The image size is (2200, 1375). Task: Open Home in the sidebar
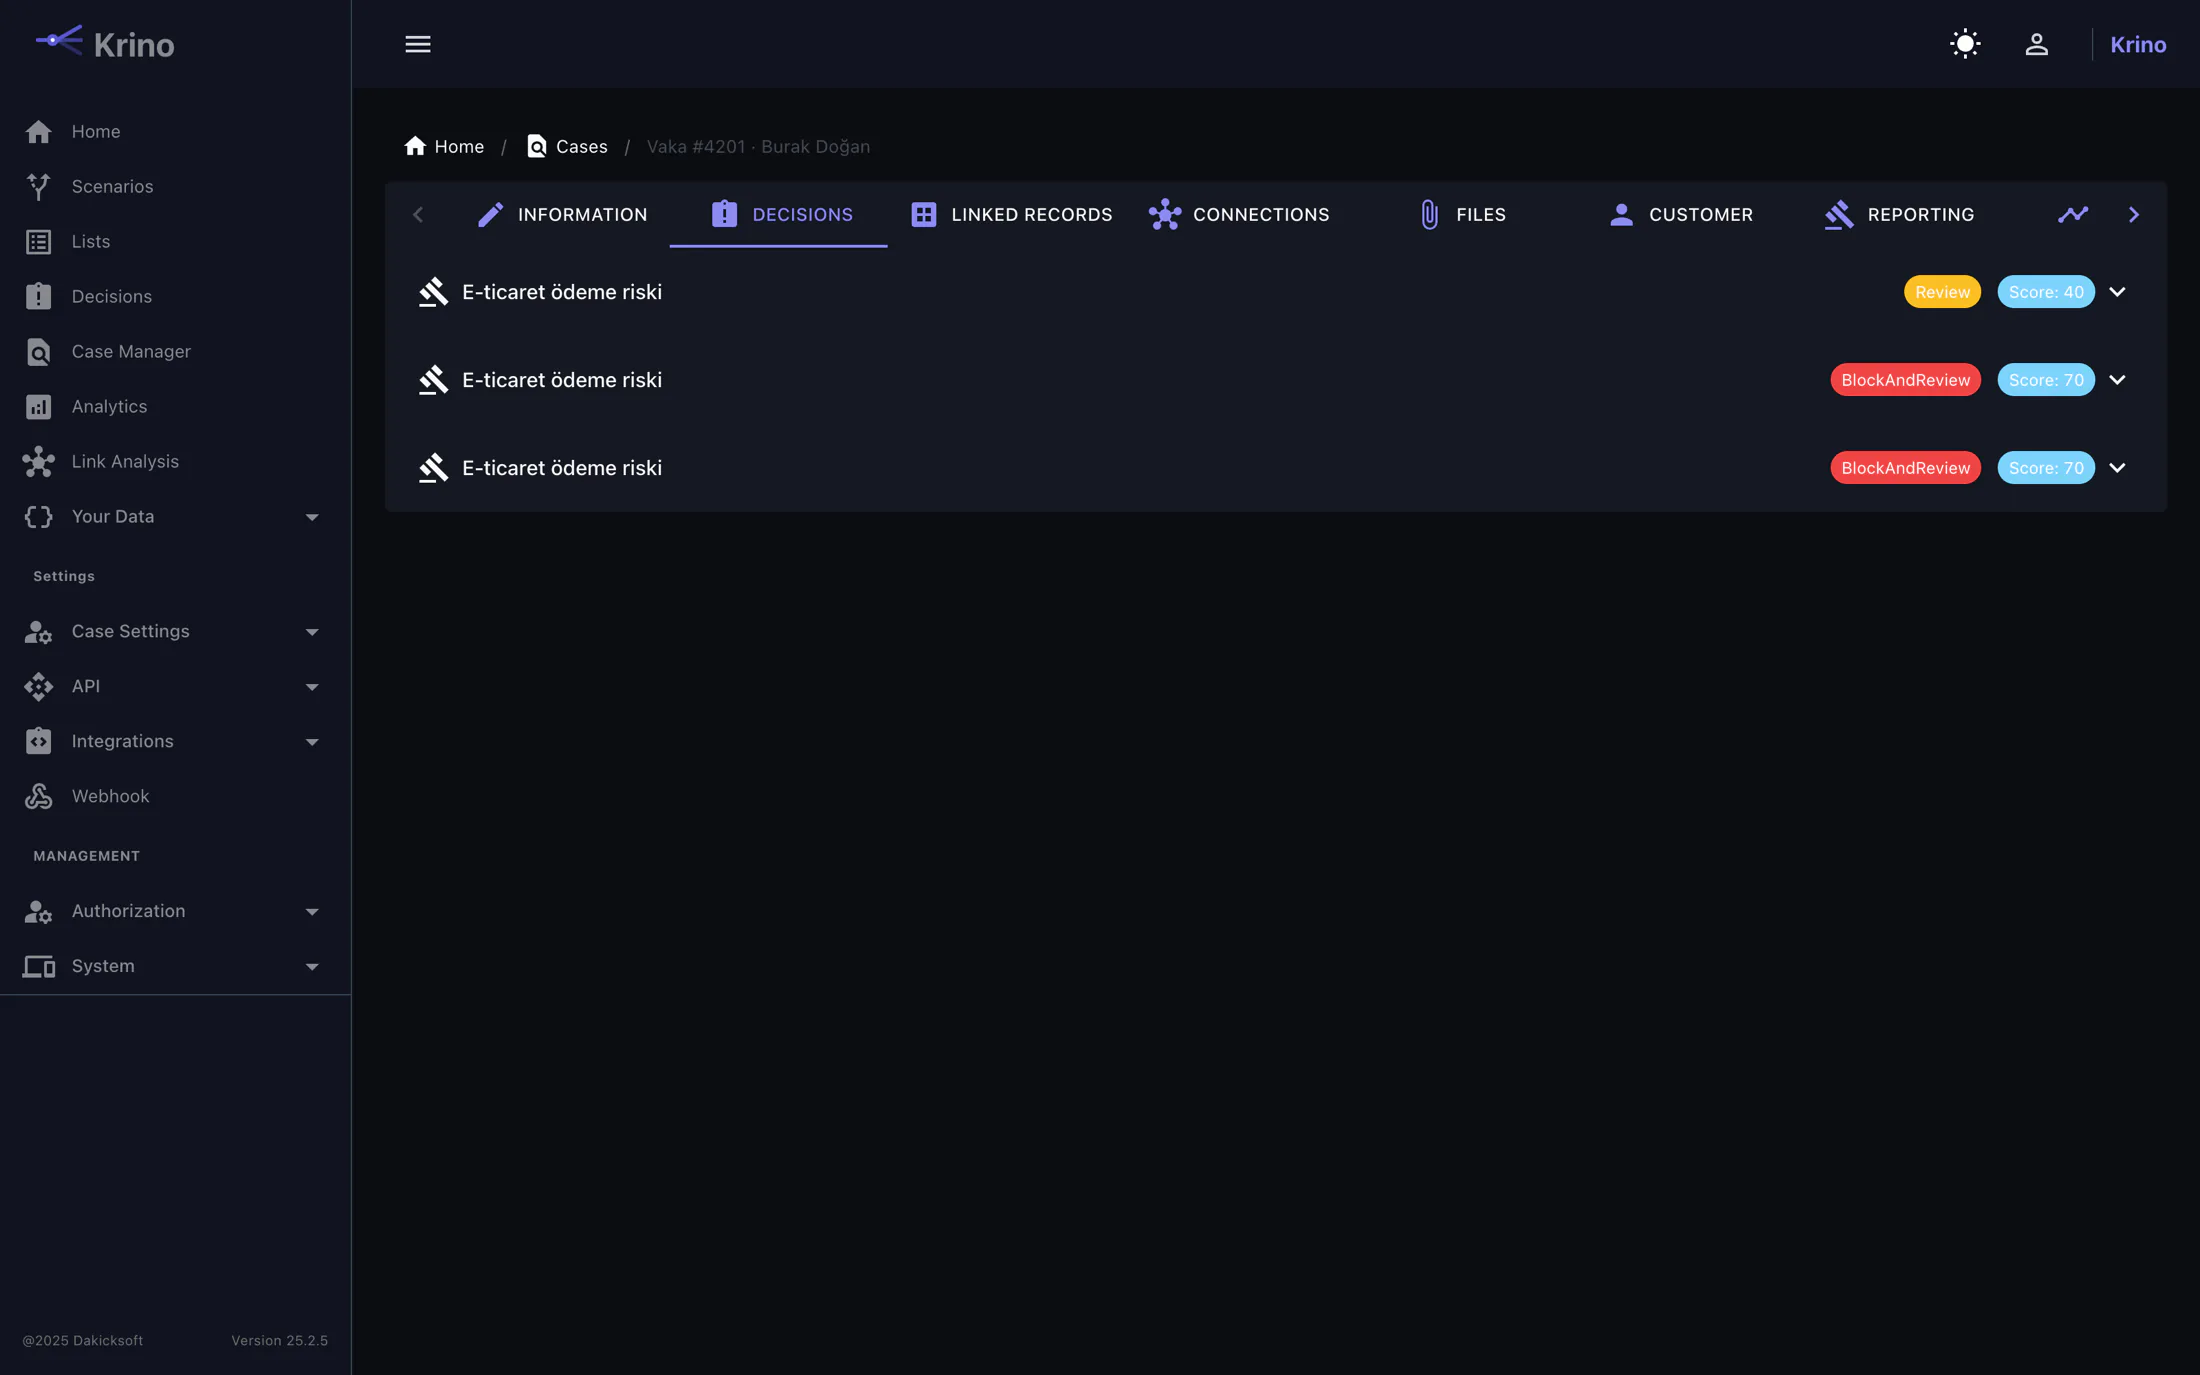click(x=175, y=131)
